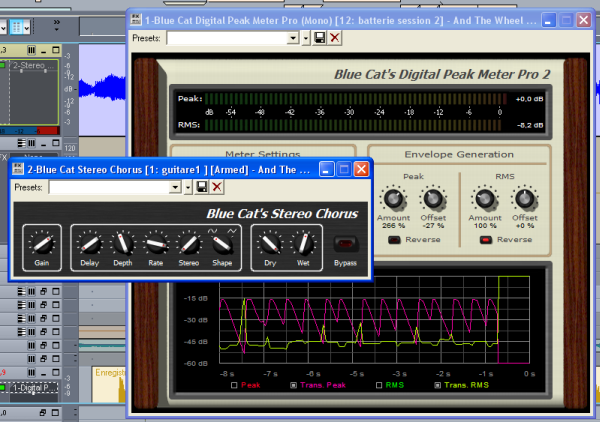This screenshot has height=422, width=600.
Task: Click the Wet knob in Stereo Chorus
Action: coord(303,244)
